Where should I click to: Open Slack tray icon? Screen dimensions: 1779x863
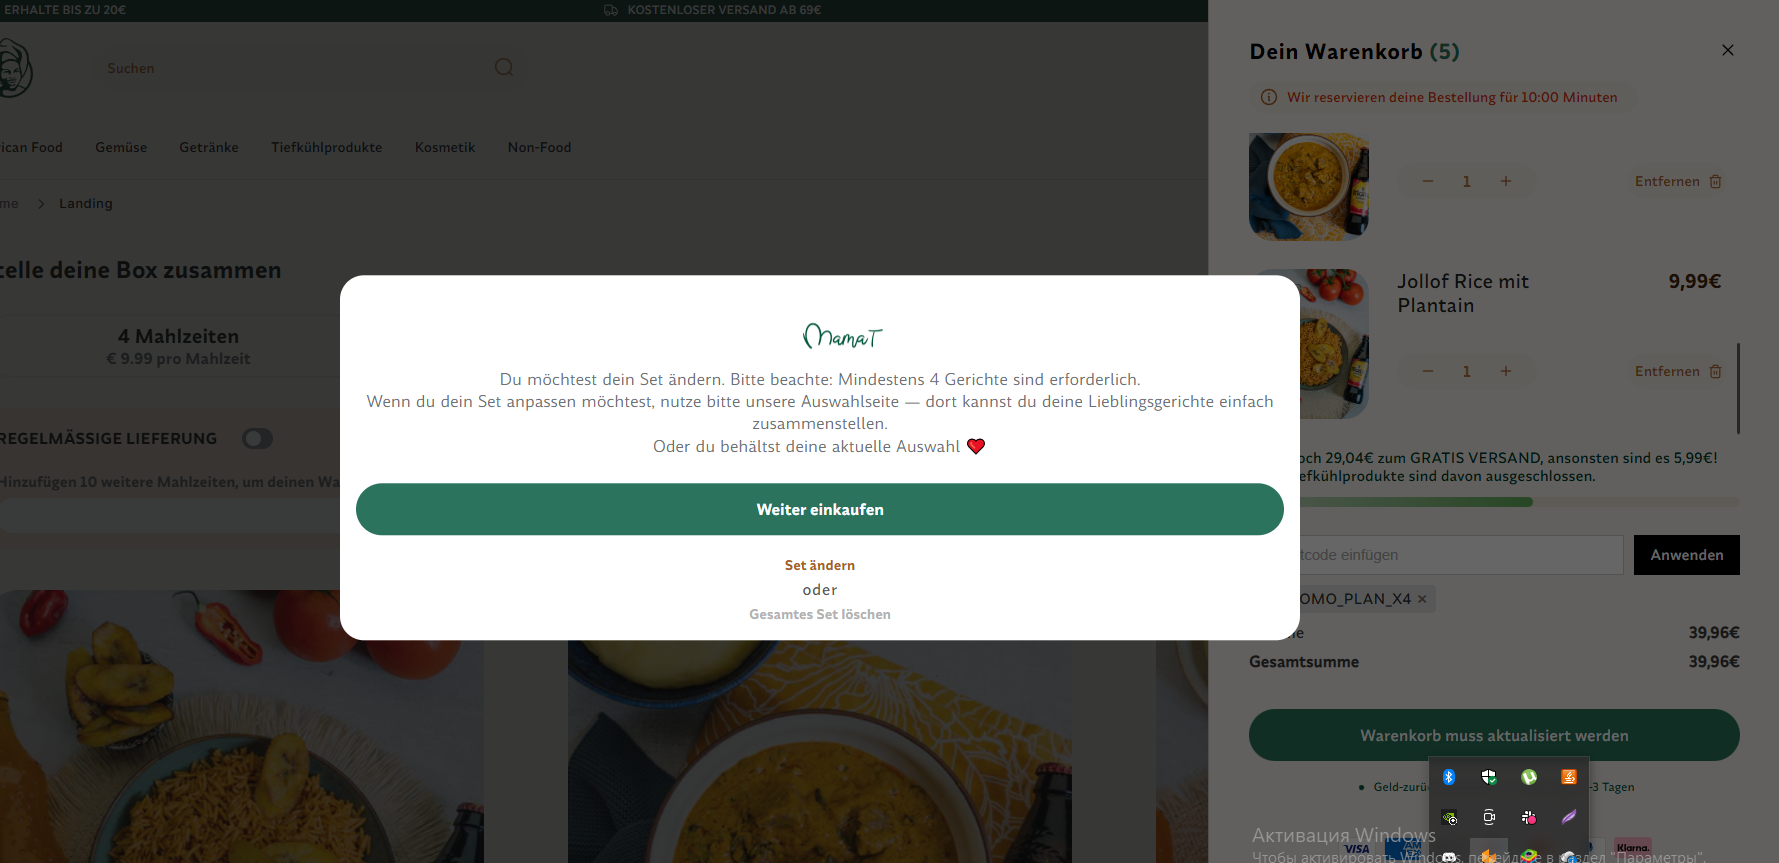tap(1529, 817)
